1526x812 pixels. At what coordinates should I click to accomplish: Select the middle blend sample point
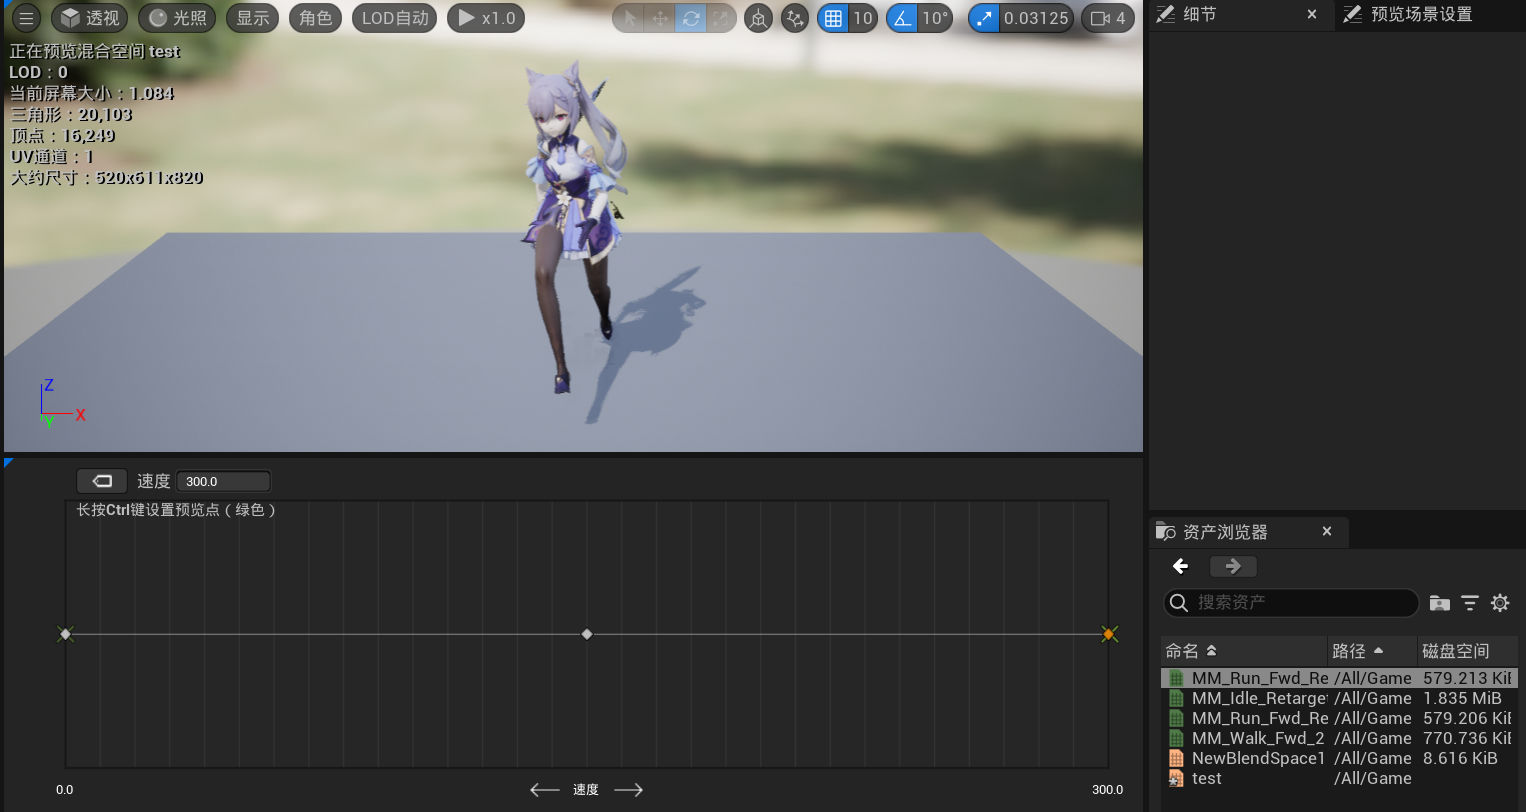[587, 634]
